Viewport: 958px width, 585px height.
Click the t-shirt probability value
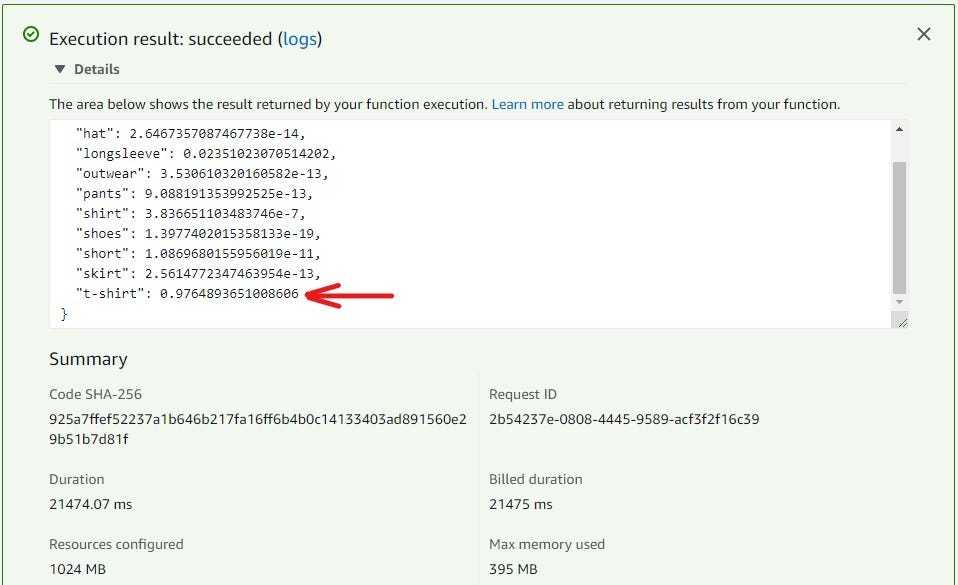tap(229, 294)
